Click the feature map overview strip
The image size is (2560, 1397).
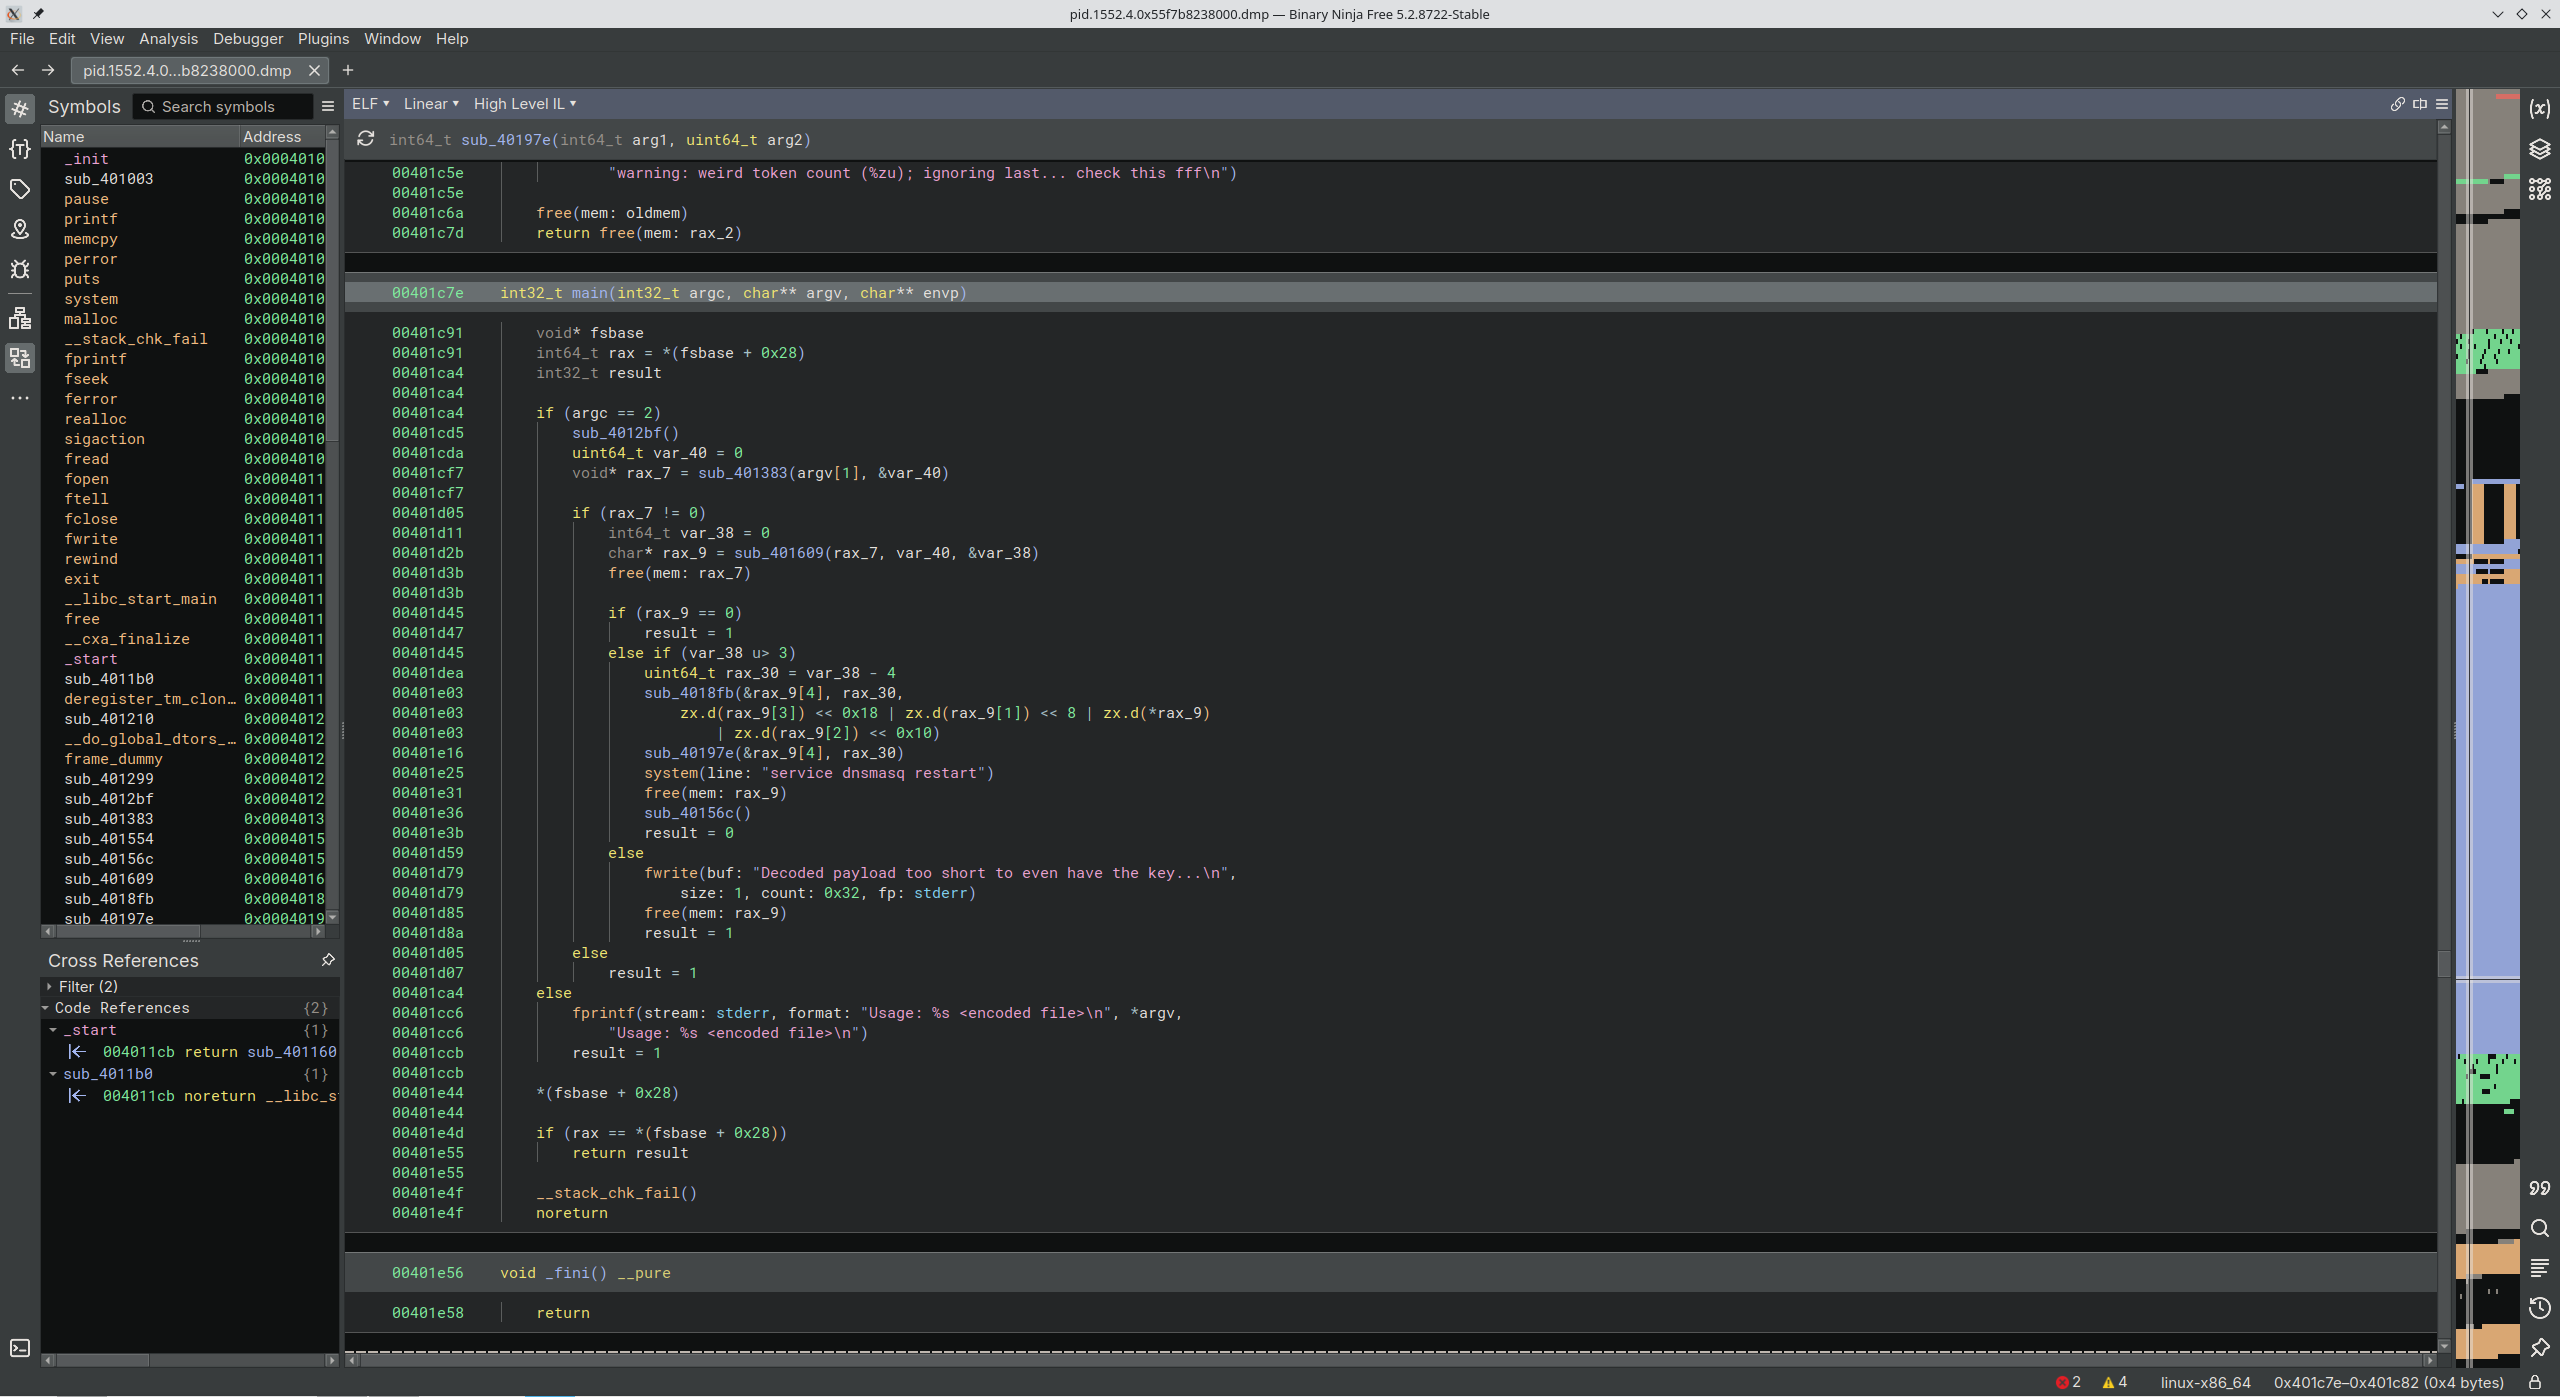point(2488,728)
